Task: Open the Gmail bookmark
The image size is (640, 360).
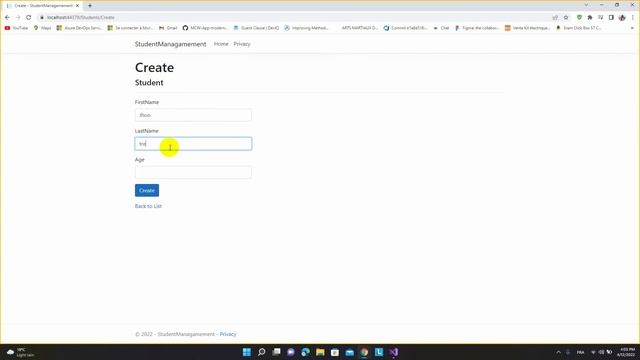Action: click(x=168, y=28)
